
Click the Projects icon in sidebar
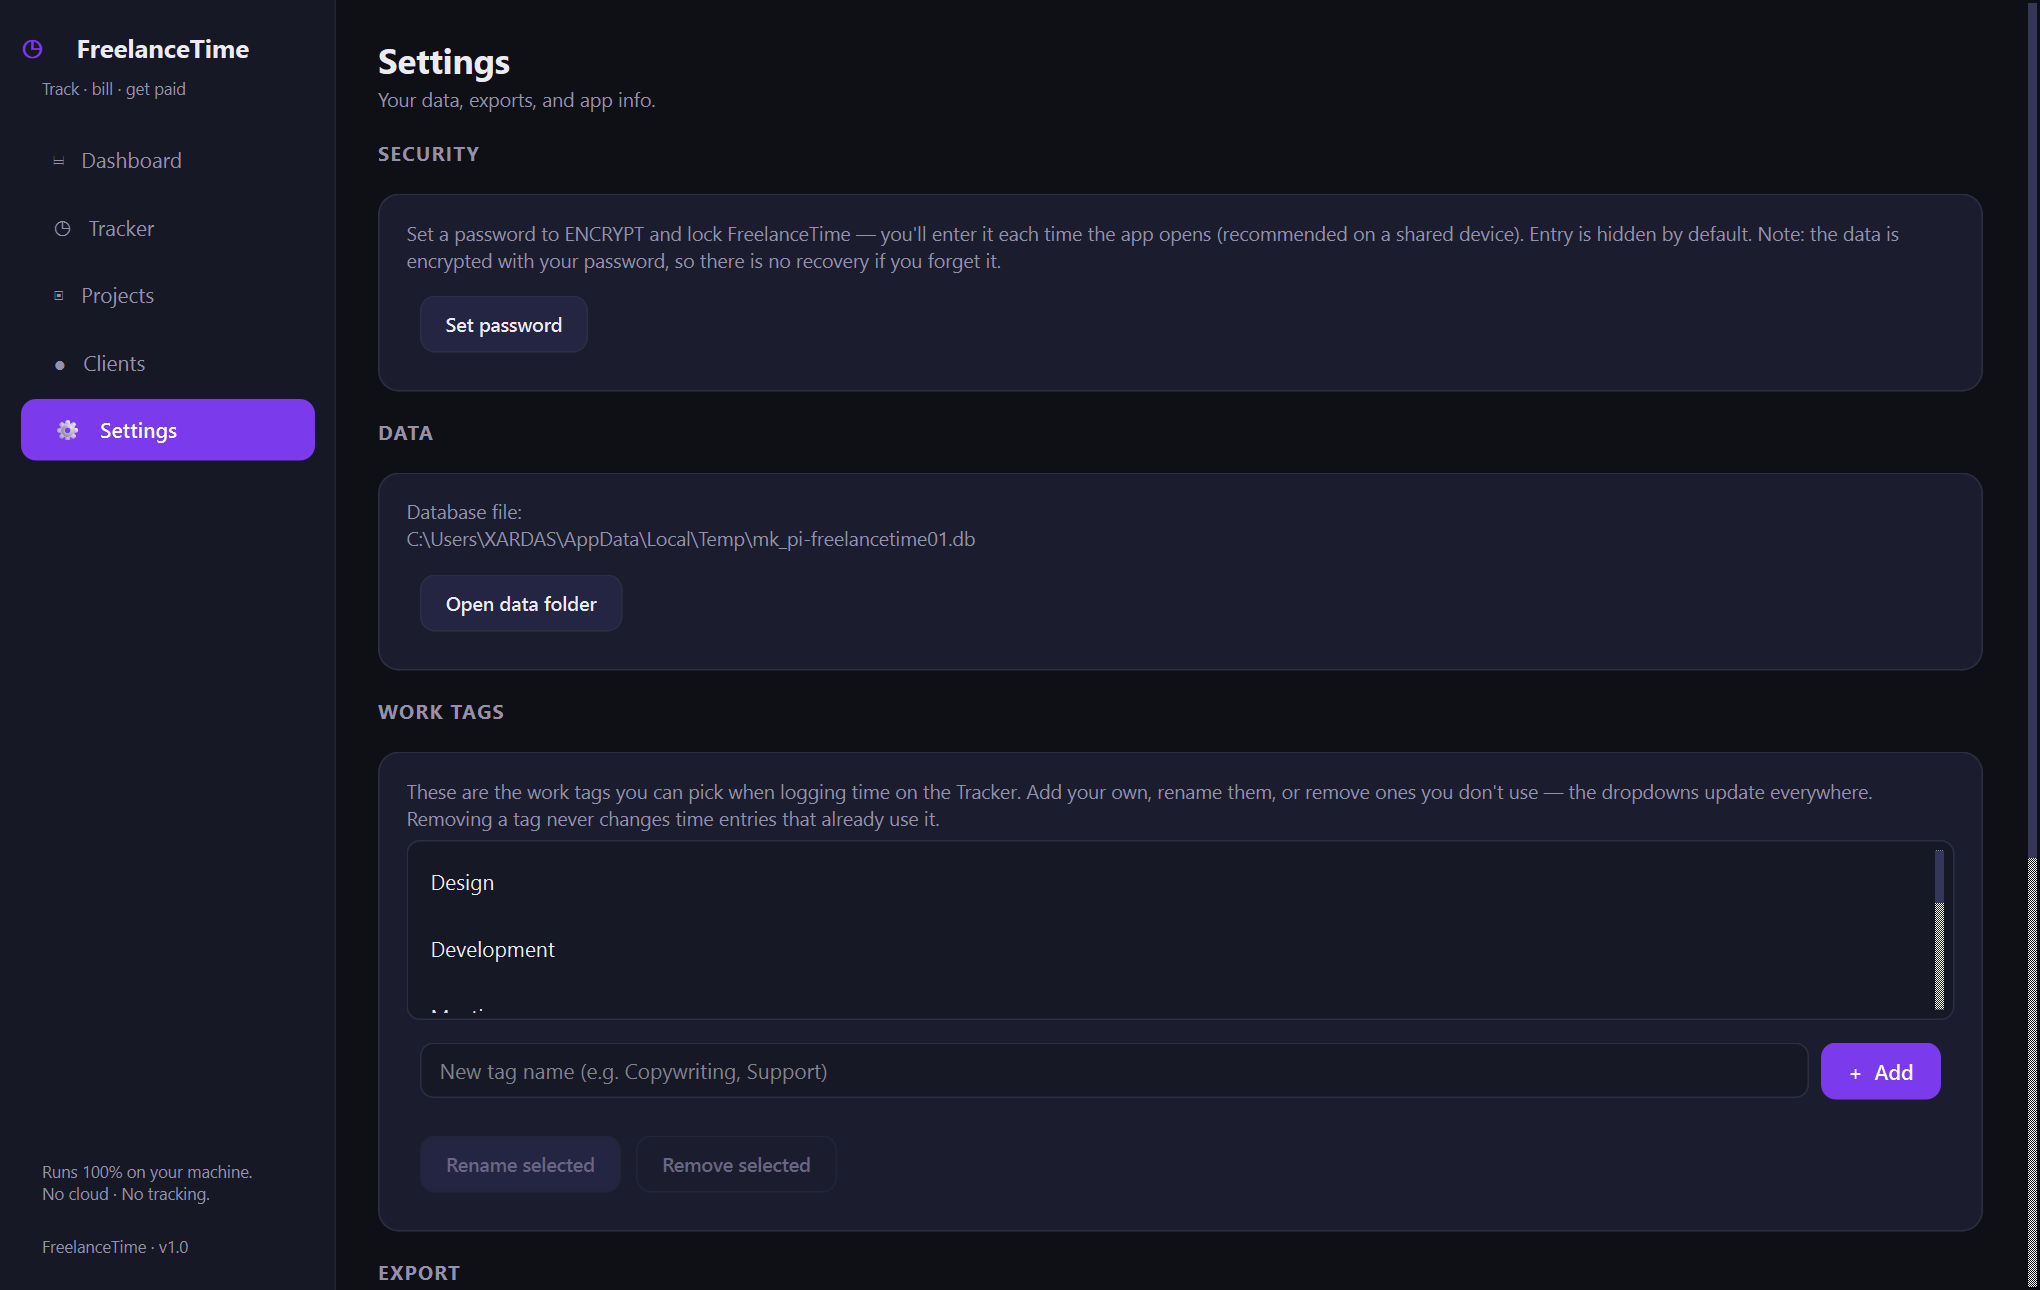[x=59, y=296]
